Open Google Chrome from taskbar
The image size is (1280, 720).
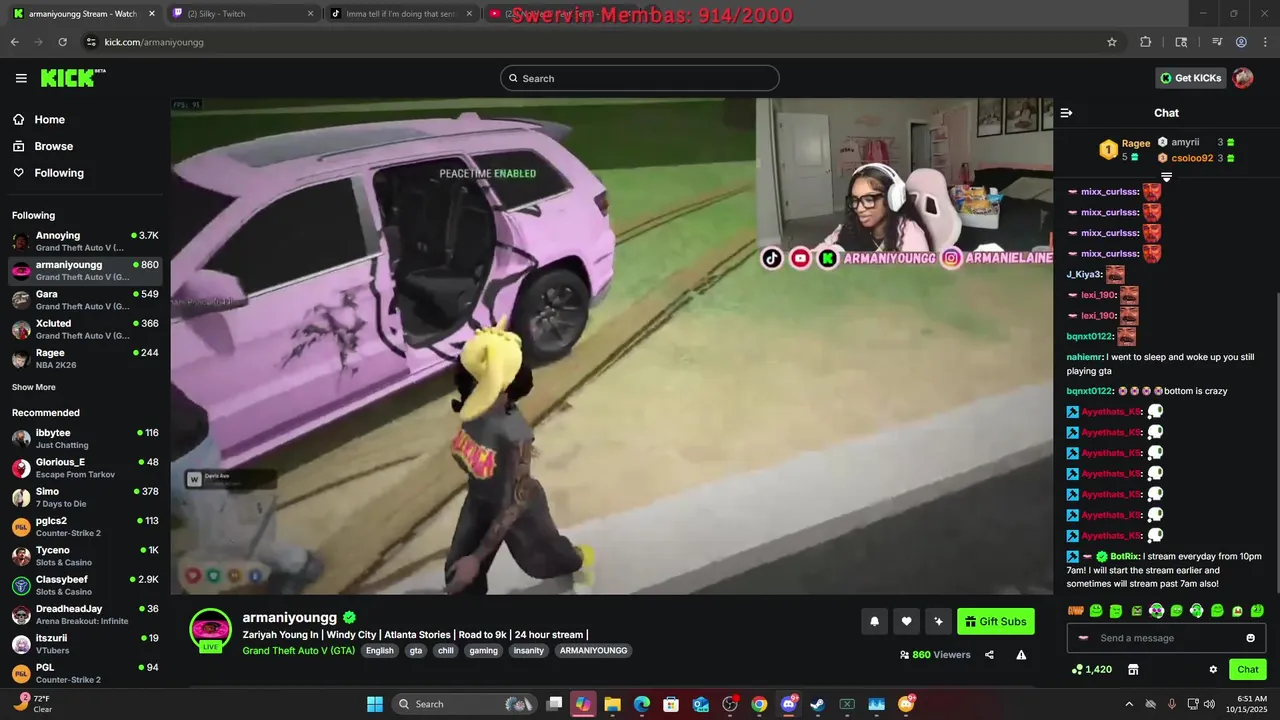(x=759, y=704)
